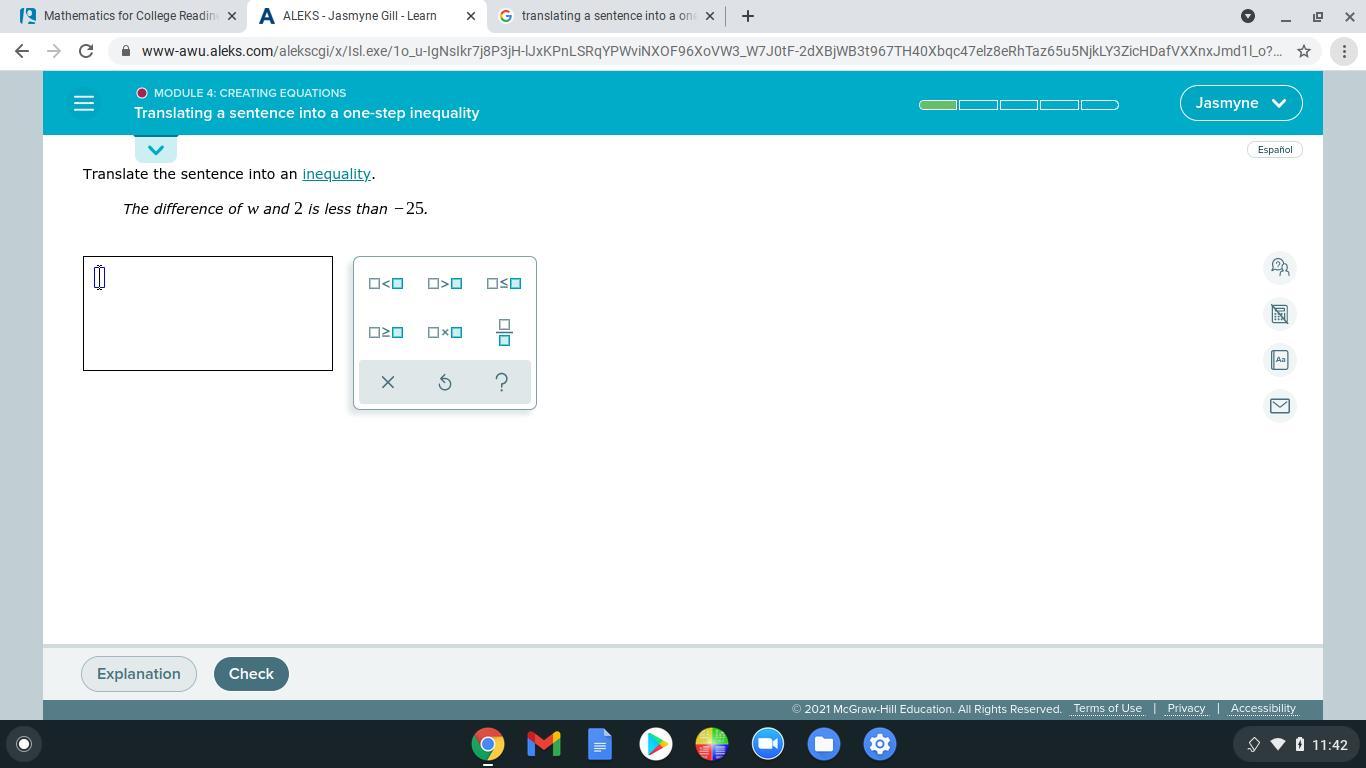This screenshot has width=1366, height=768.
Task: Open the keypad help question mark
Action: click(502, 382)
